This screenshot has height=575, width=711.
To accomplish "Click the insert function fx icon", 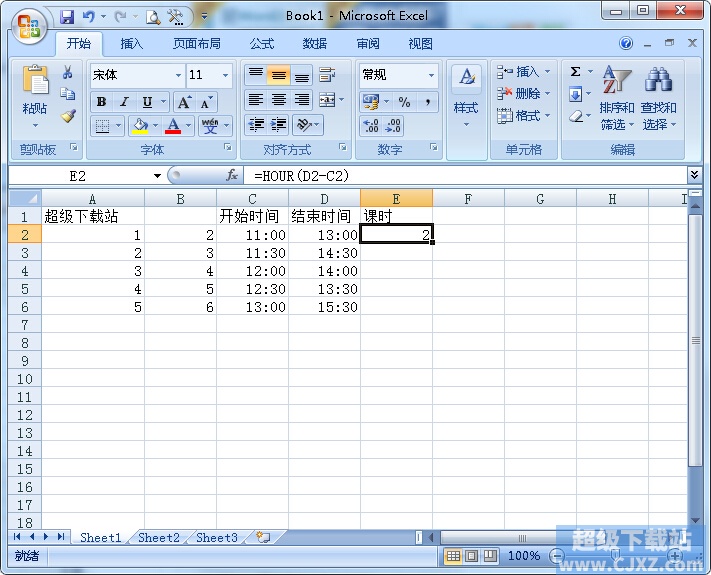I will tap(232, 175).
